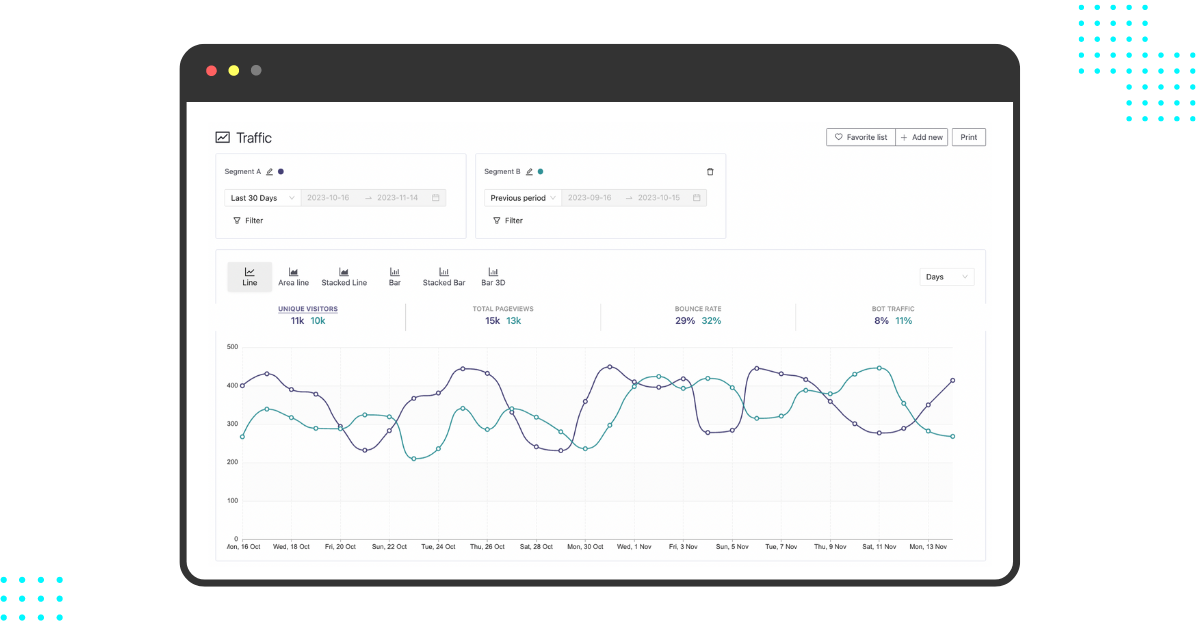The image size is (1200, 630).
Task: Choose the Bar 3D chart type
Action: [493, 277]
